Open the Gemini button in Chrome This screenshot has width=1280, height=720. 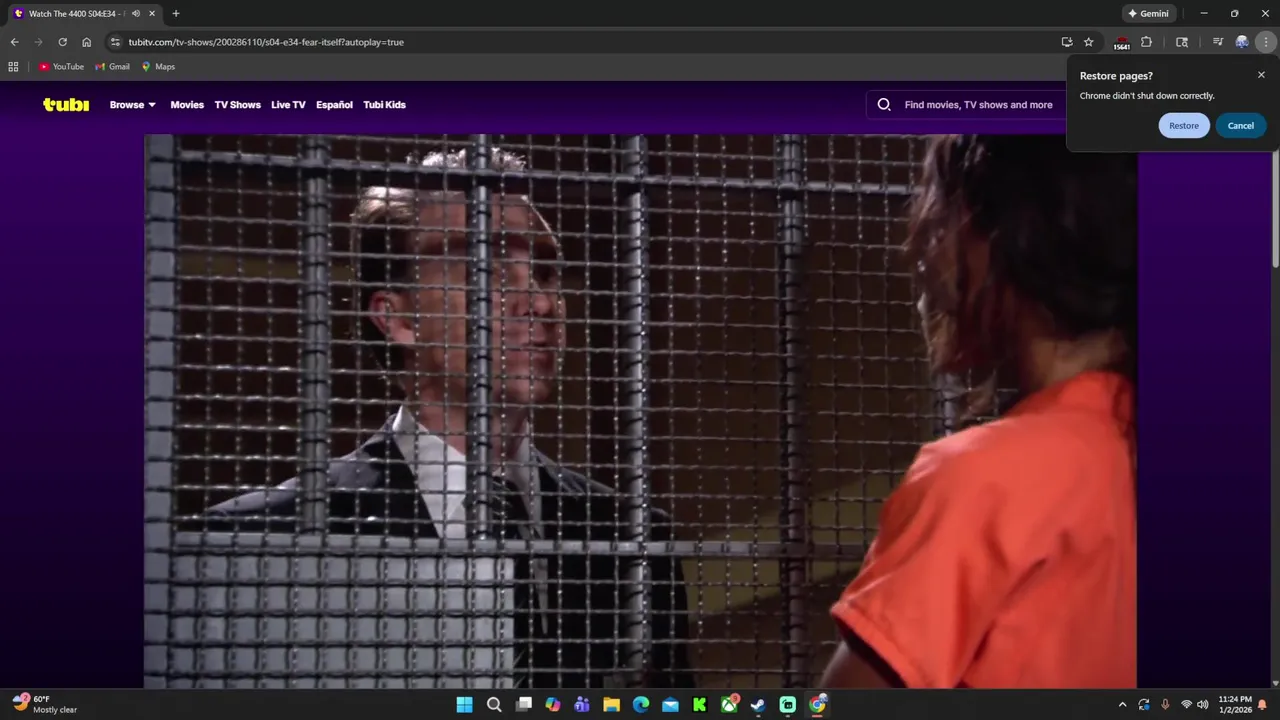tap(1148, 14)
